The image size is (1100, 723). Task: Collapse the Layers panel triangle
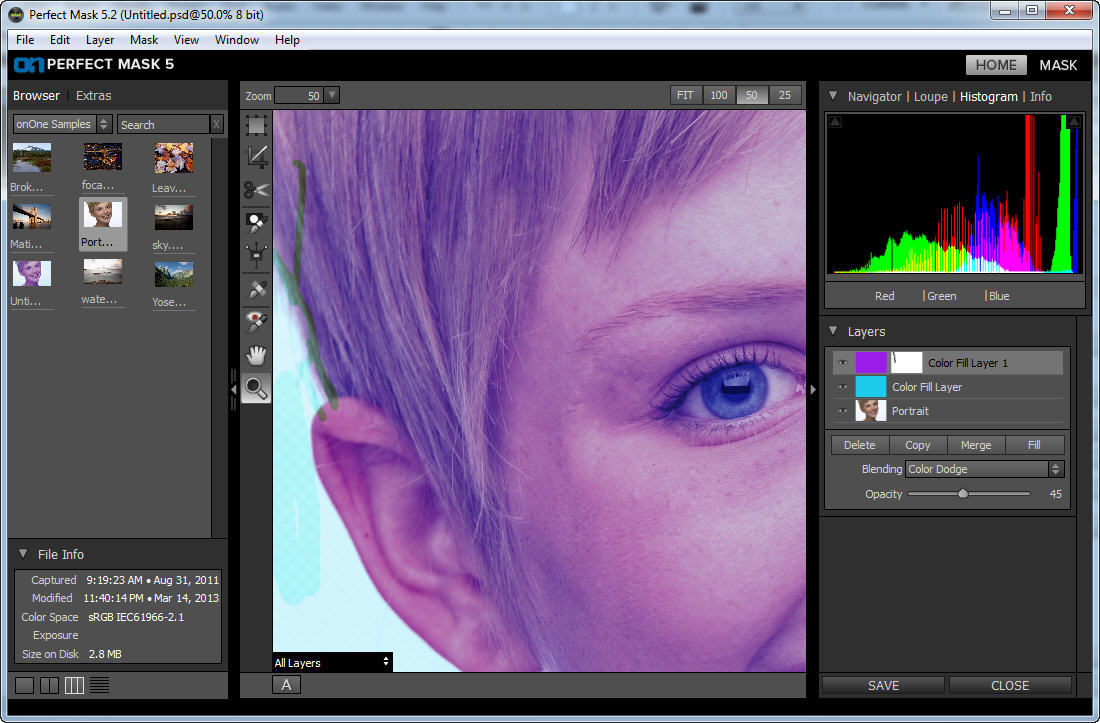[x=833, y=330]
